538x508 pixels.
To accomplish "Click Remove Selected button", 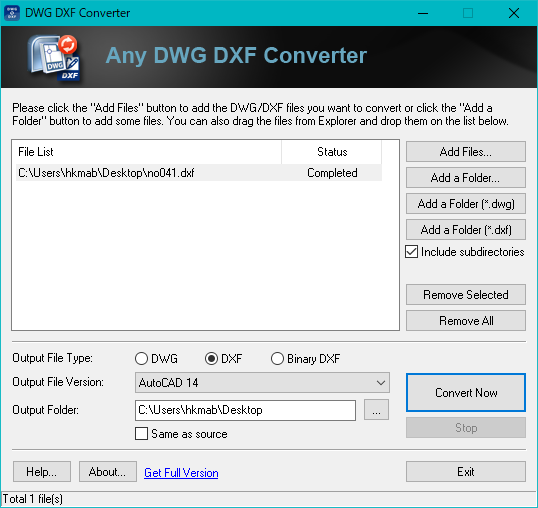I will tap(466, 294).
